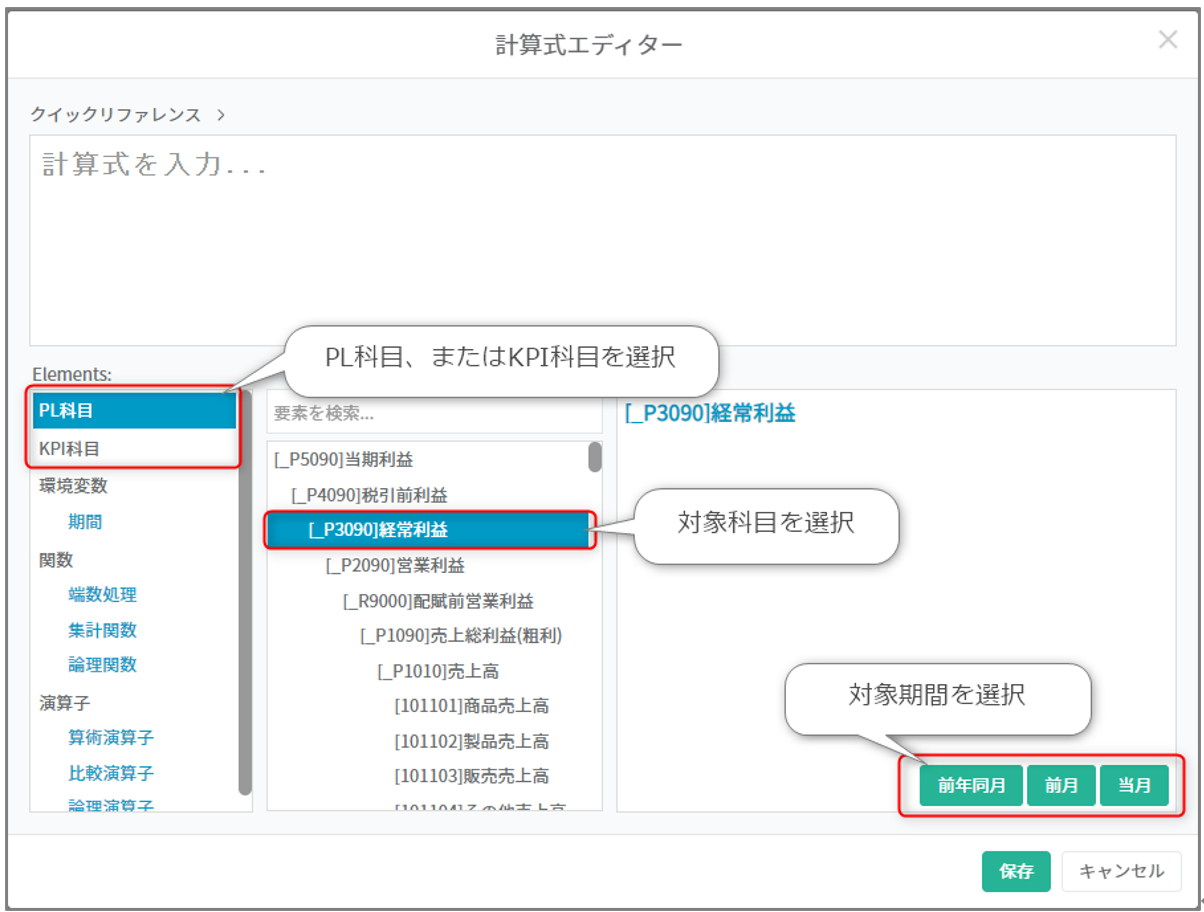The height and width of the screenshot is (912, 1204).
Task: Click the 前年同月 period button
Action: (x=971, y=786)
